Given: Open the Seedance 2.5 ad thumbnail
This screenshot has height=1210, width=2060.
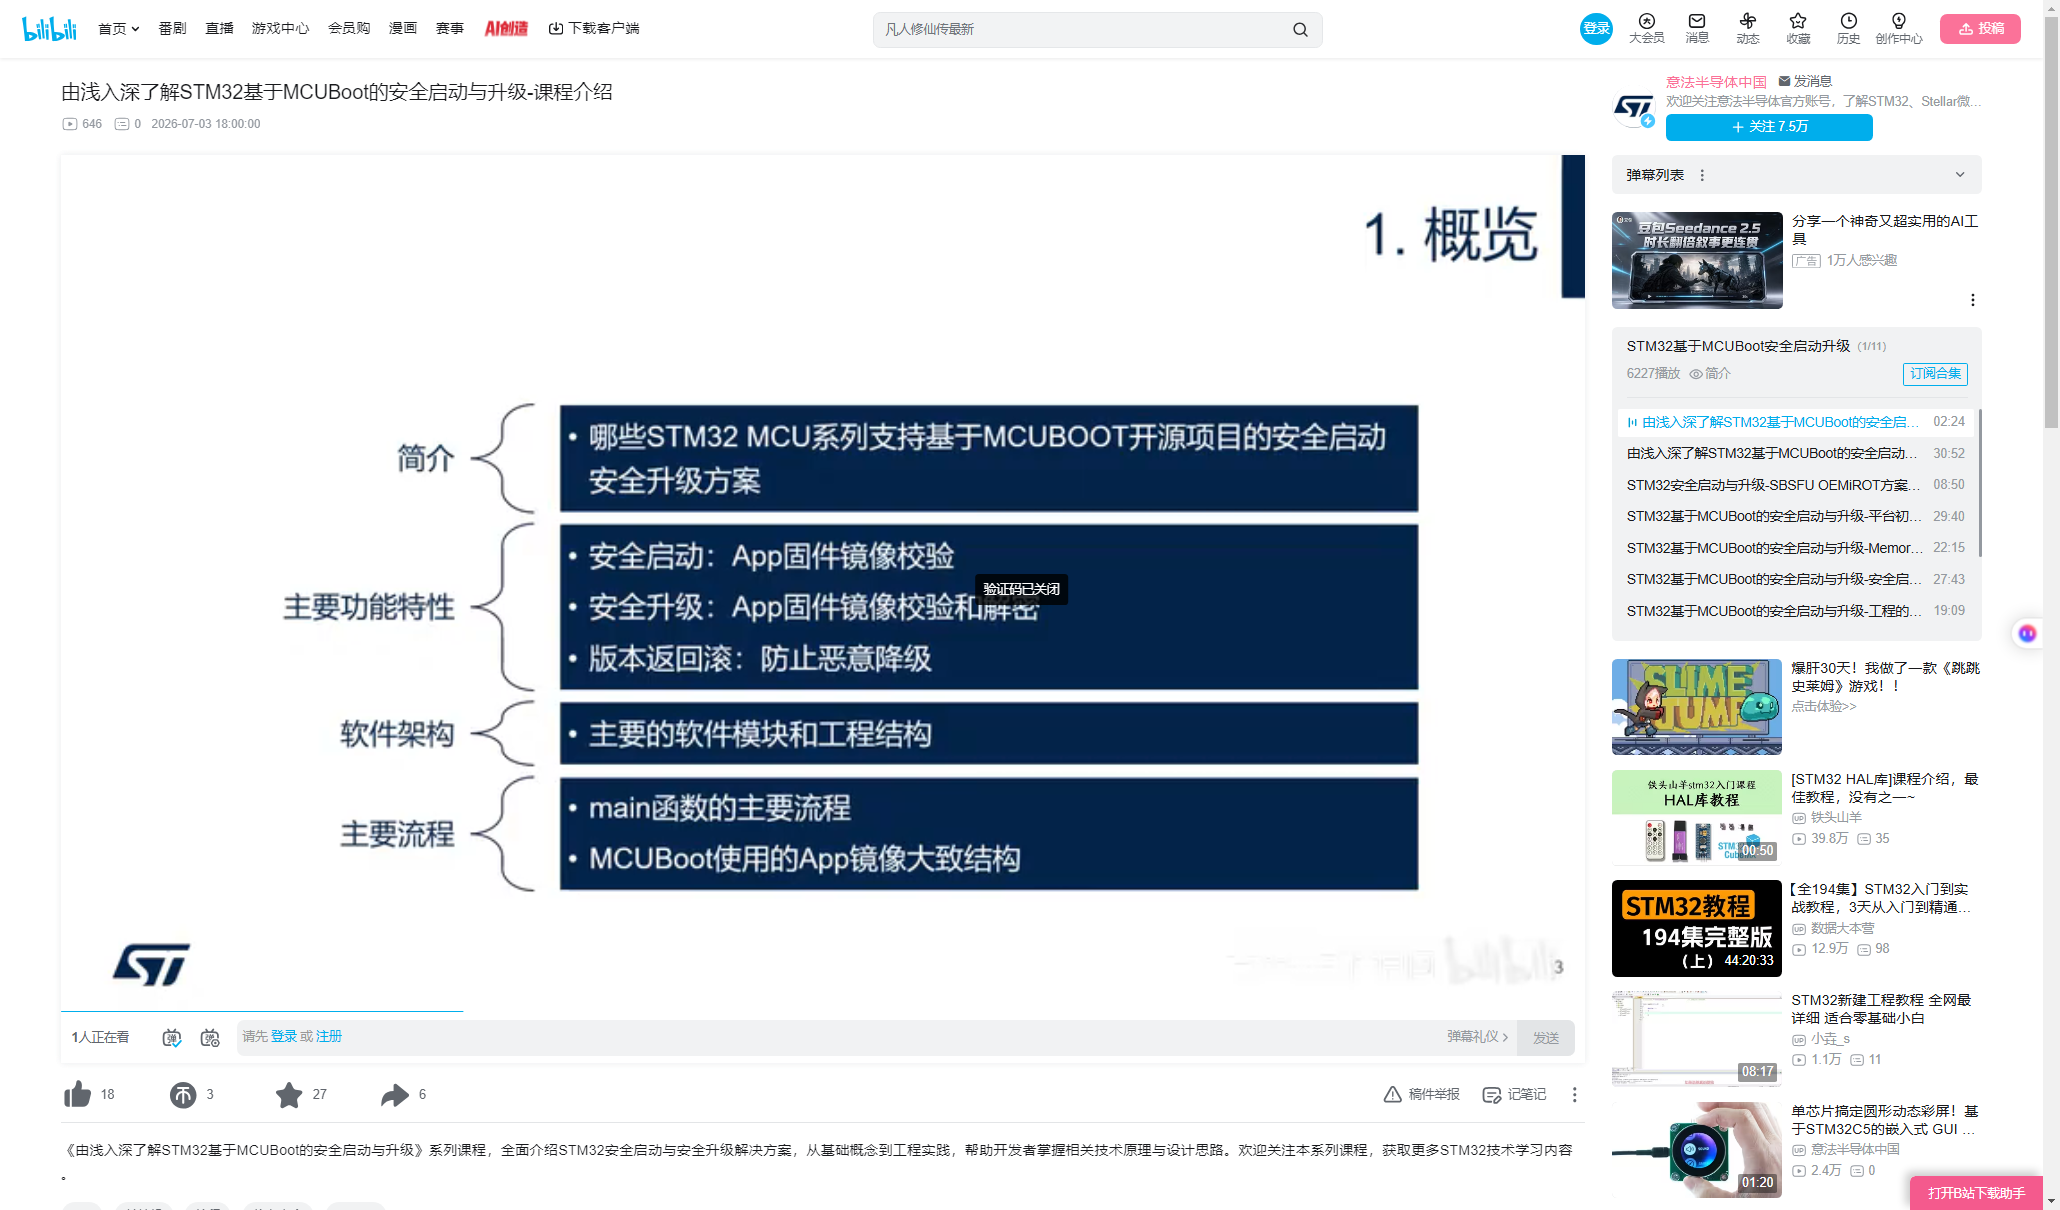Looking at the screenshot, I should pos(1697,260).
